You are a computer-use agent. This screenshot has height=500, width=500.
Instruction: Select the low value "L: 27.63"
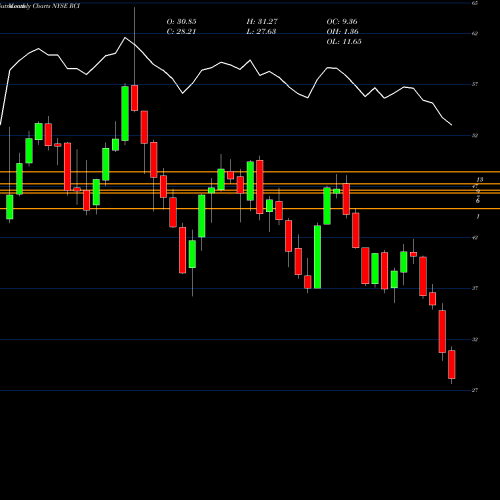click(261, 32)
